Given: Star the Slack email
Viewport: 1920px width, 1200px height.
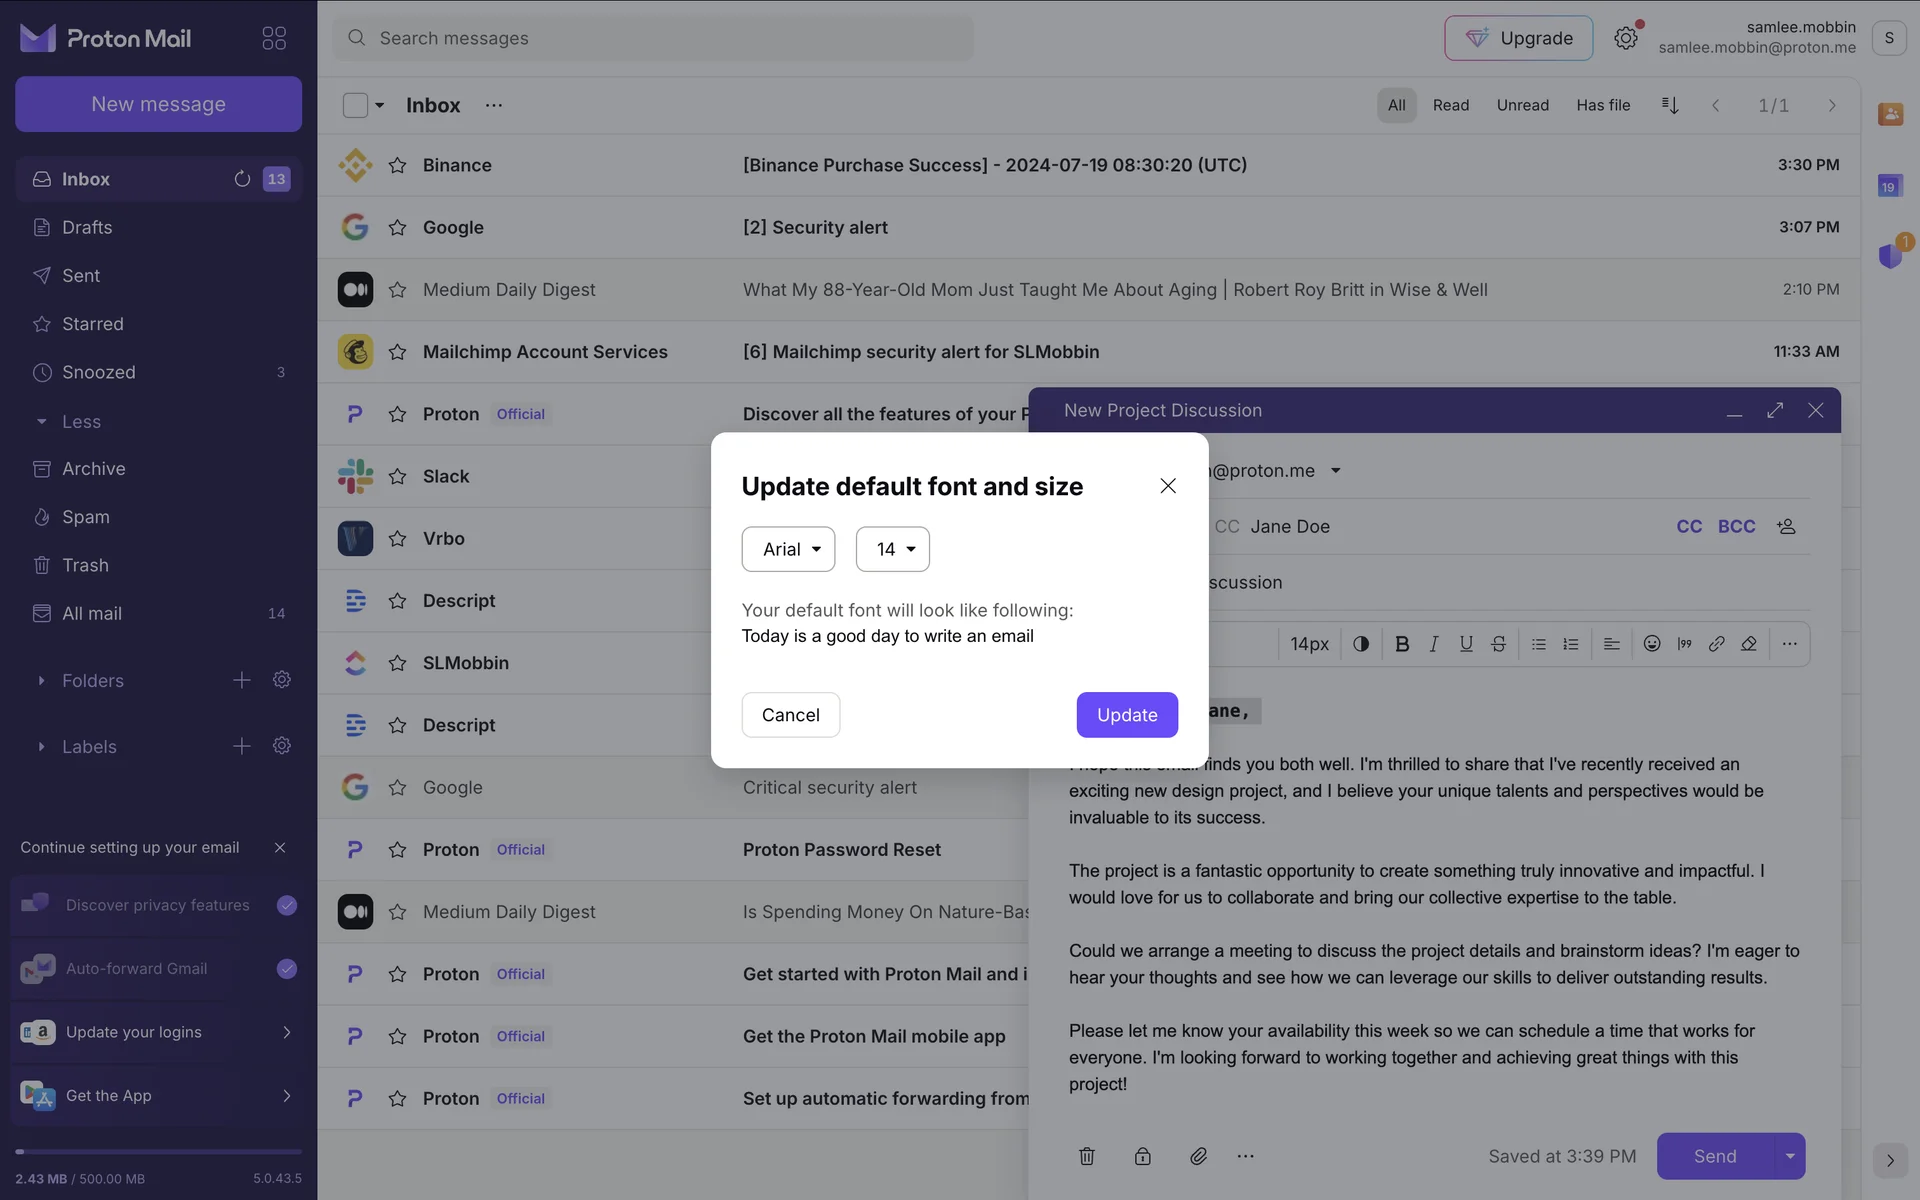Looking at the screenshot, I should 397,476.
